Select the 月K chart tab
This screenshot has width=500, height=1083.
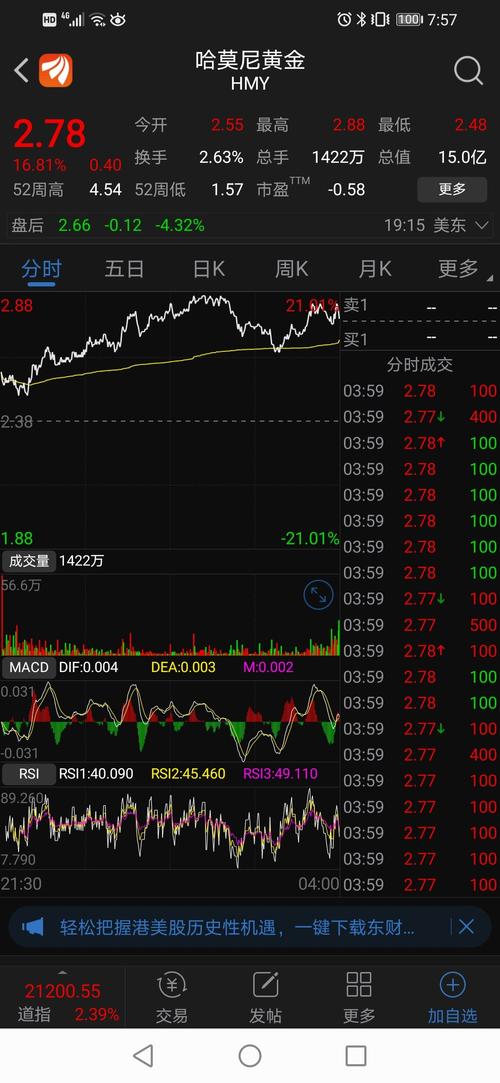click(375, 268)
